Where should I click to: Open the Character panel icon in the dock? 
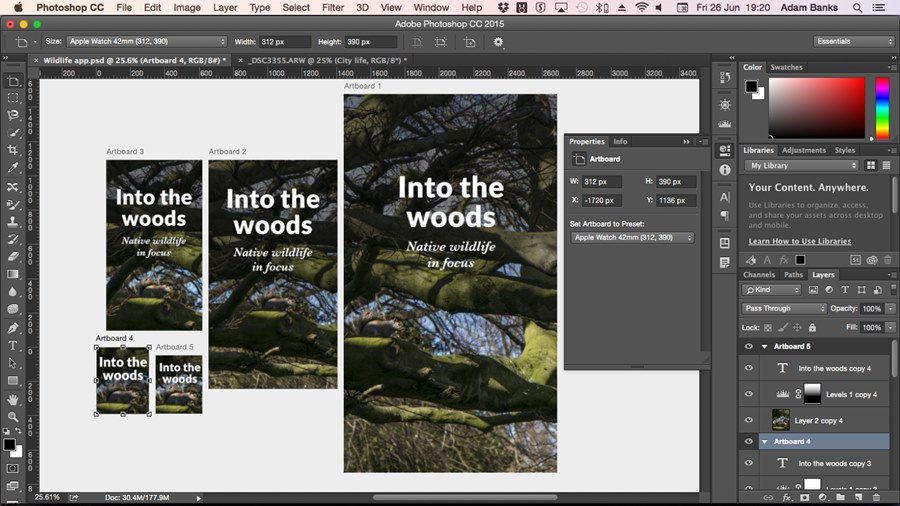click(x=725, y=197)
